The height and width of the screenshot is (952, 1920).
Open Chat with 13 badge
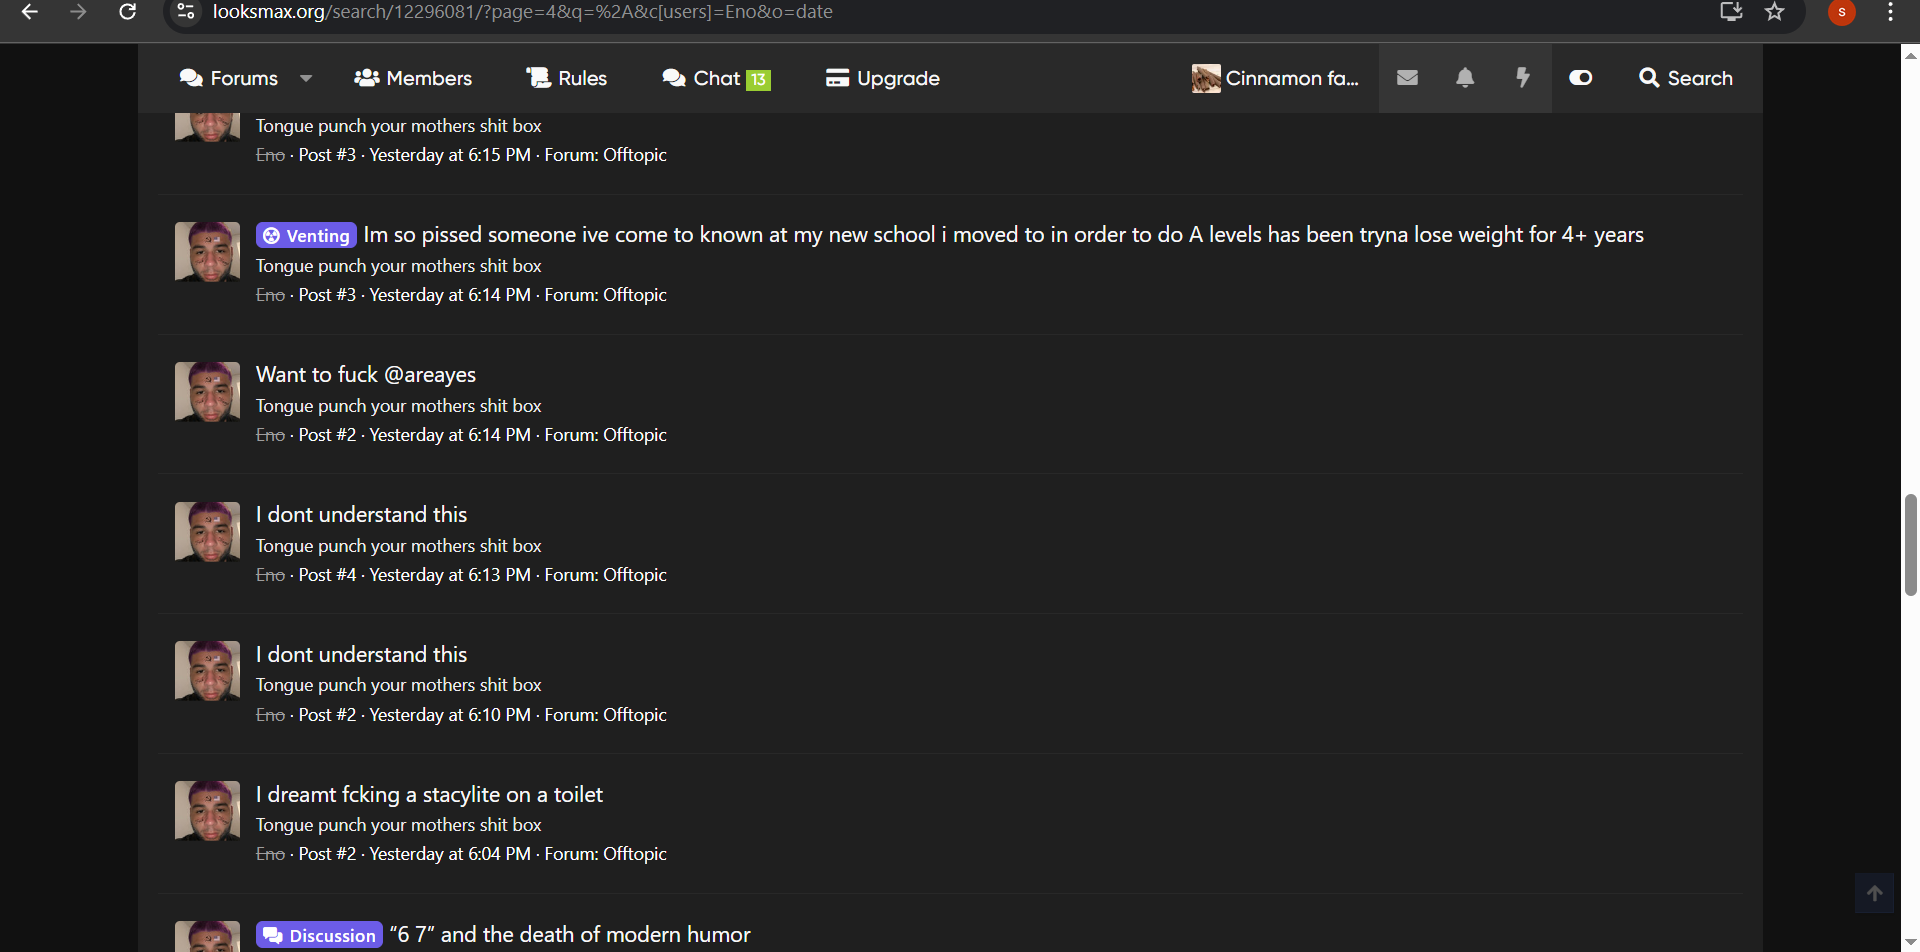click(716, 78)
